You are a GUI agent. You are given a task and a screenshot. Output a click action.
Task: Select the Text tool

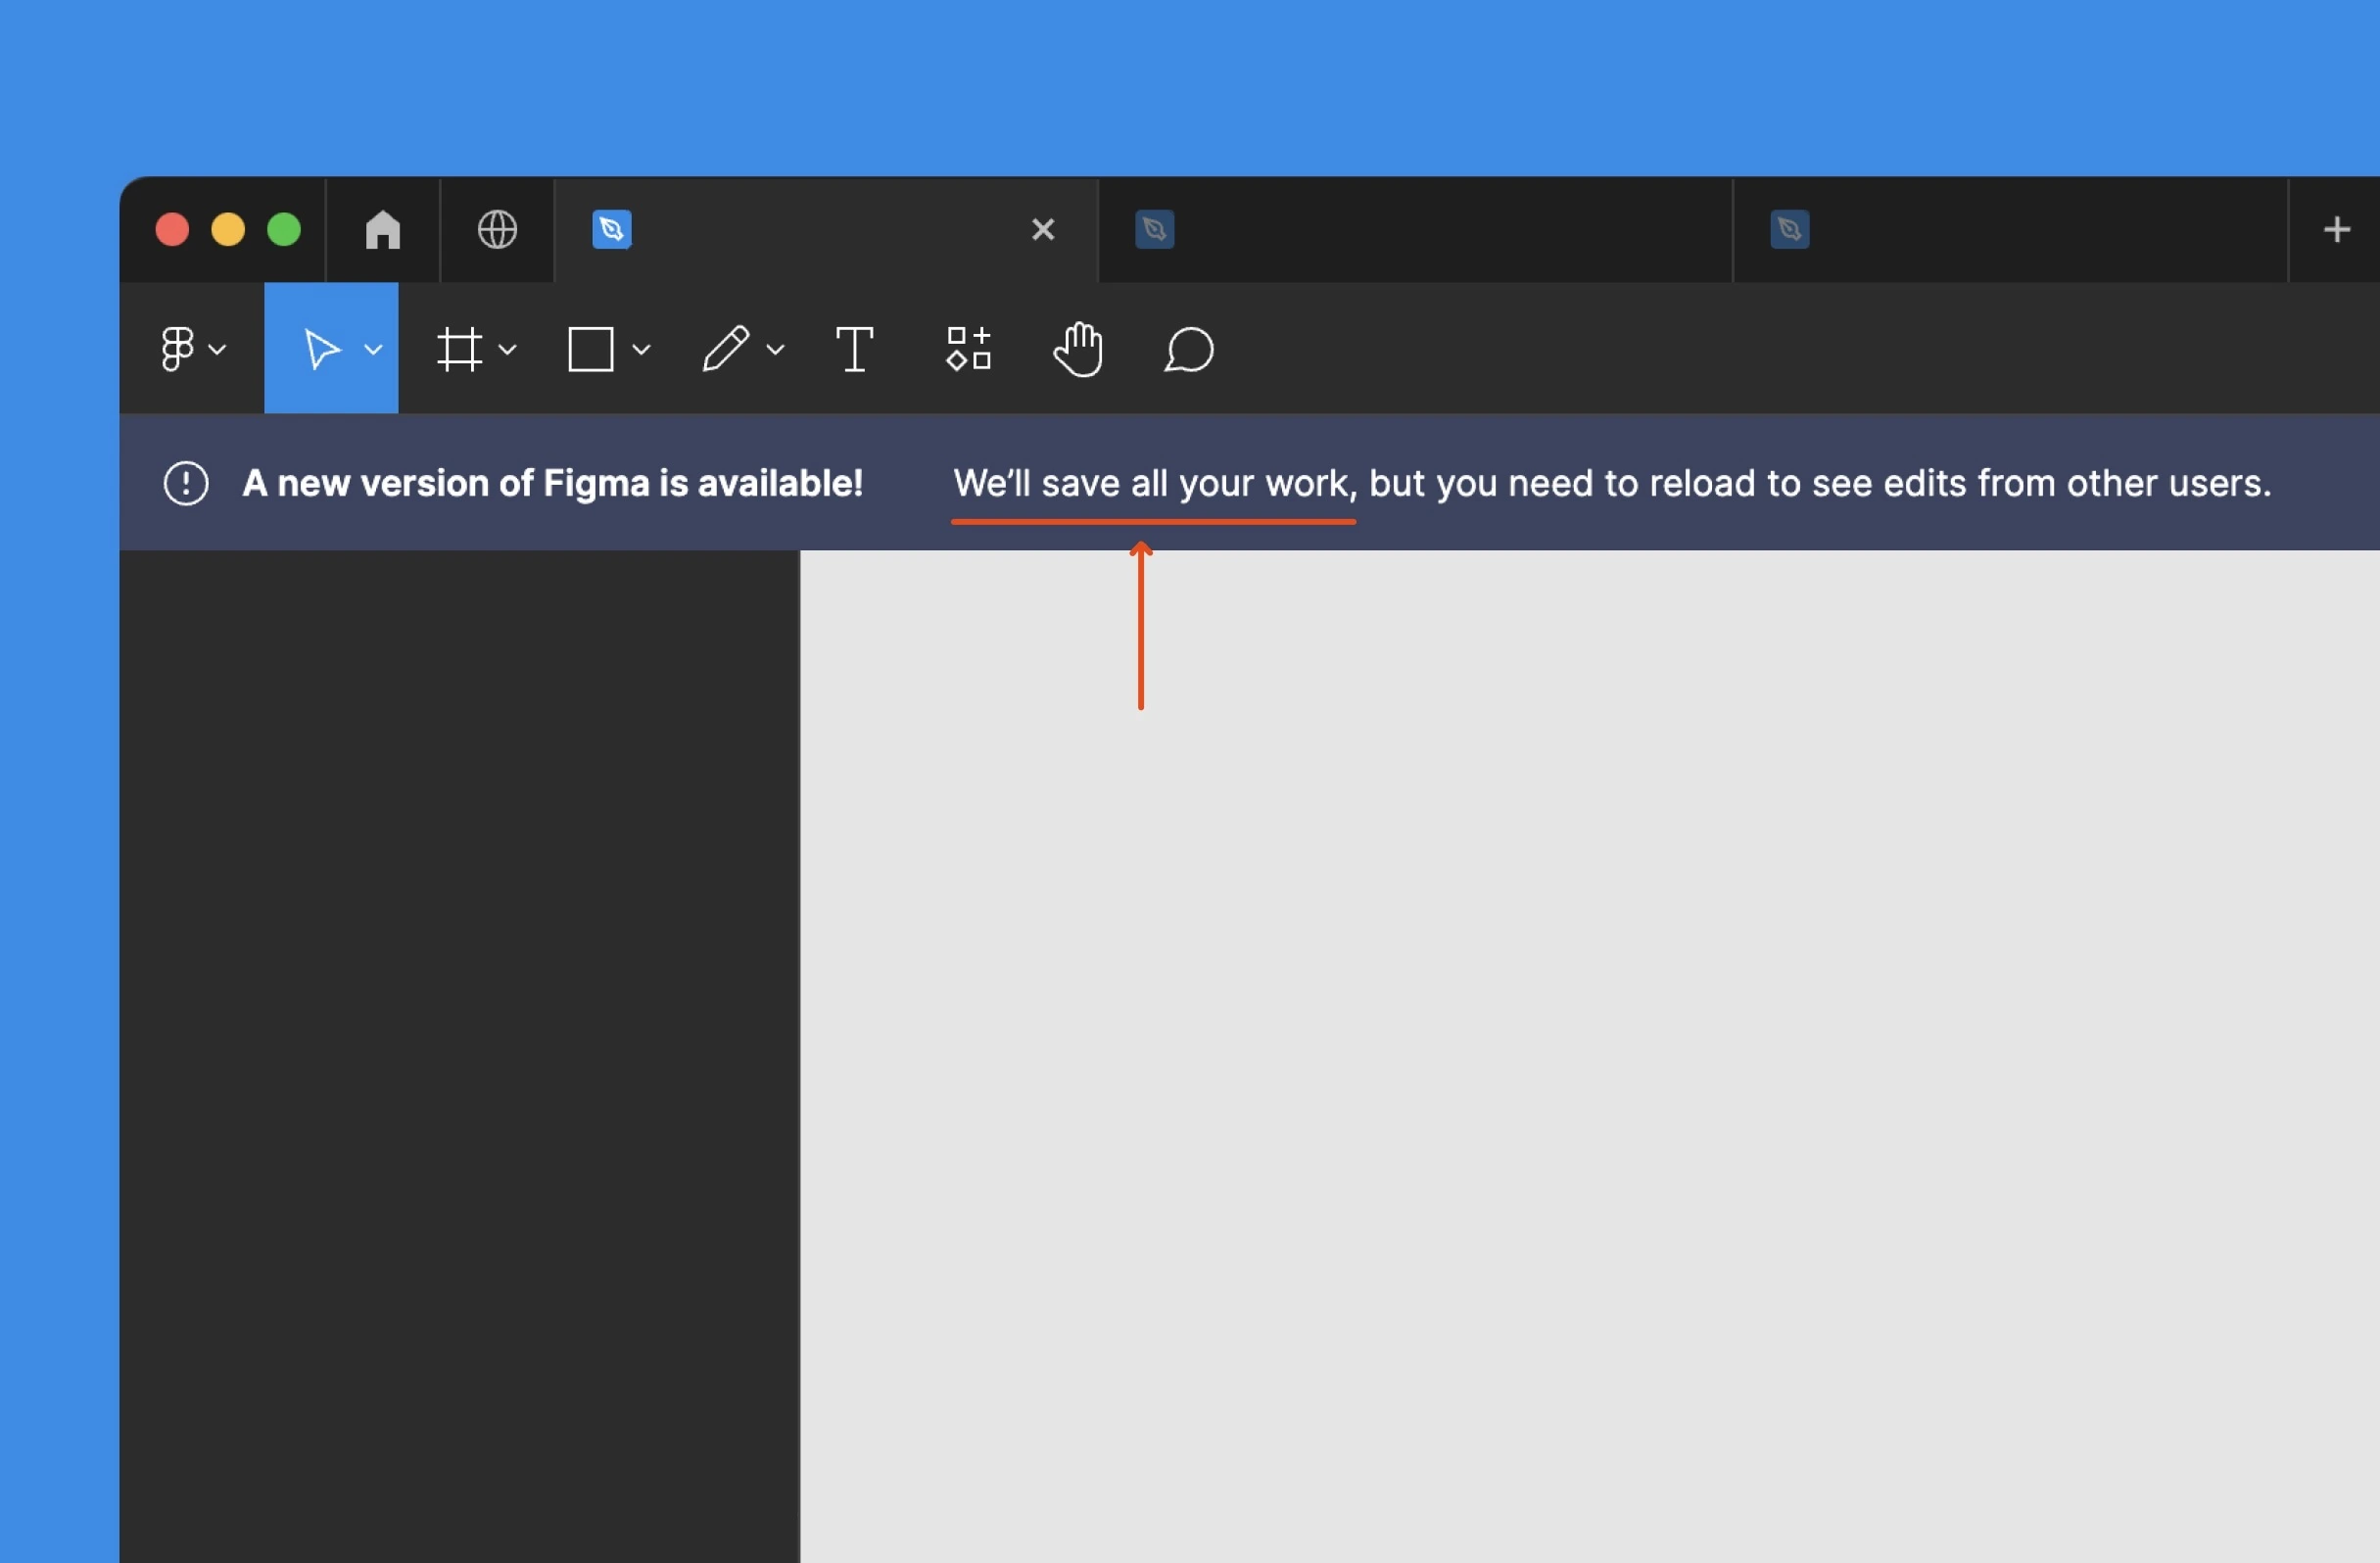point(855,349)
